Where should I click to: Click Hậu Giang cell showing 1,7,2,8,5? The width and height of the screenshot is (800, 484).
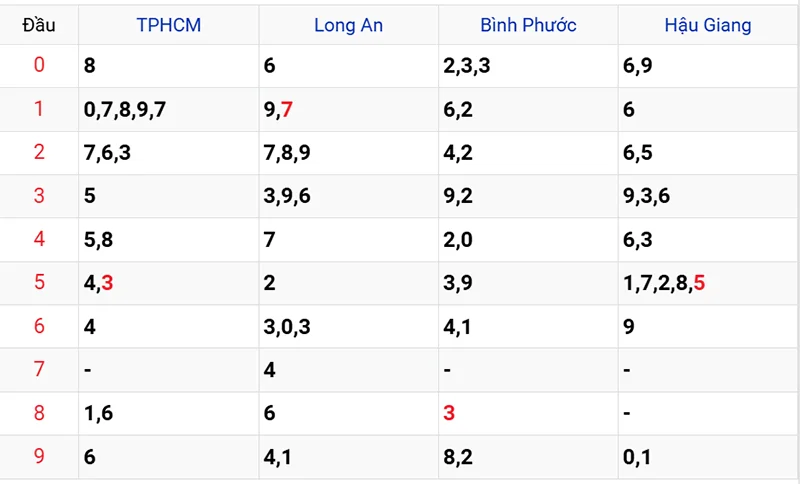coord(663,283)
